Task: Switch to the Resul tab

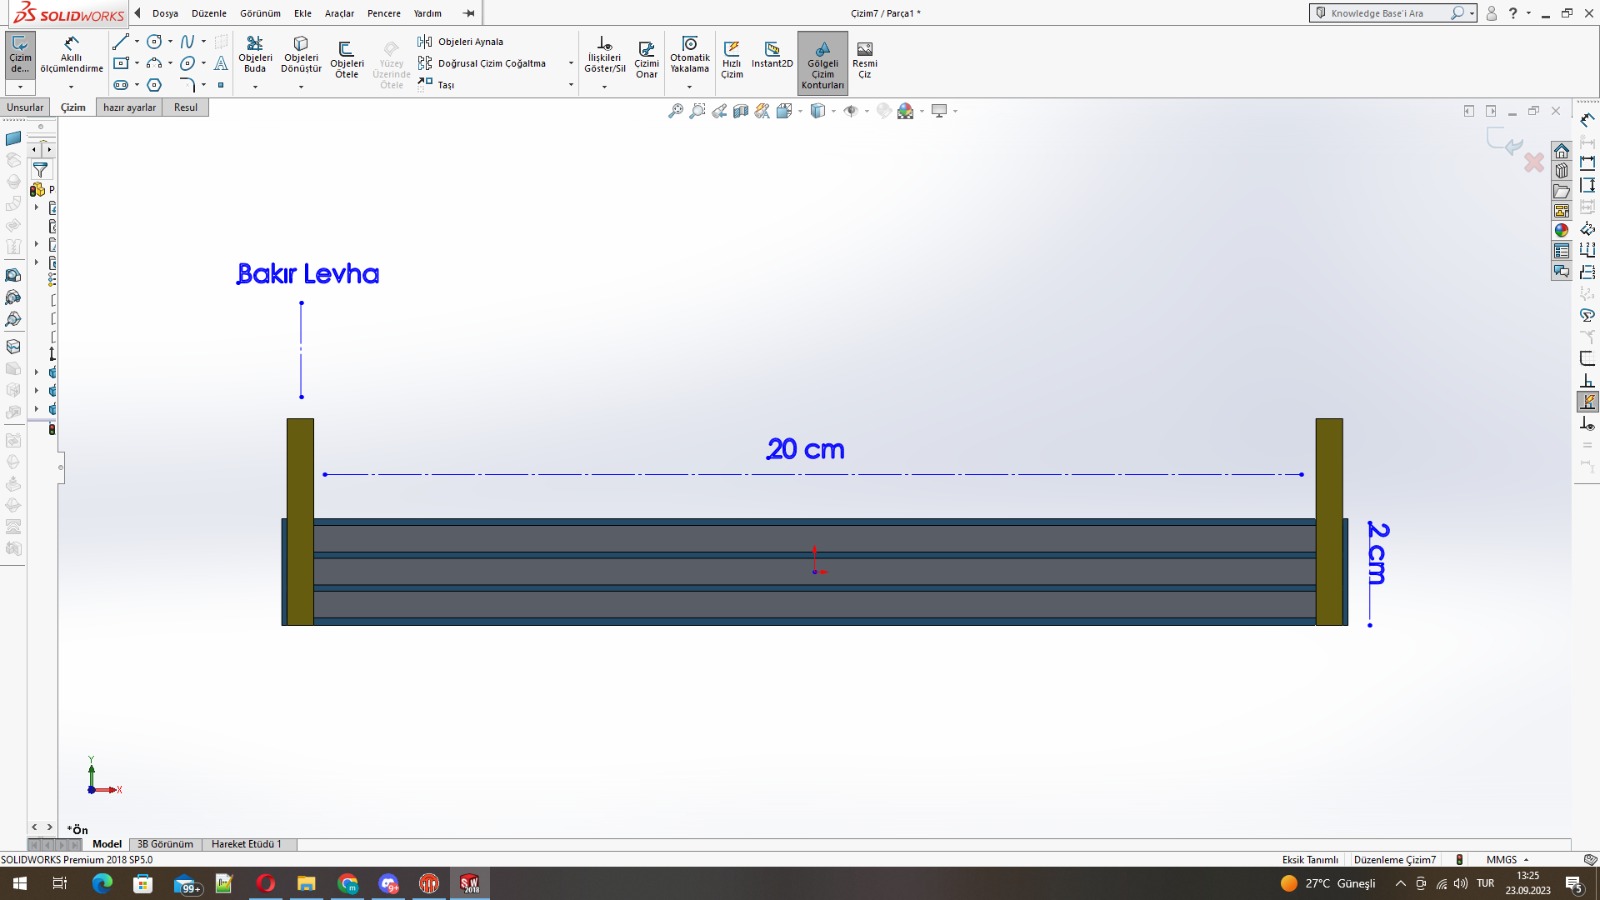Action: (x=186, y=108)
